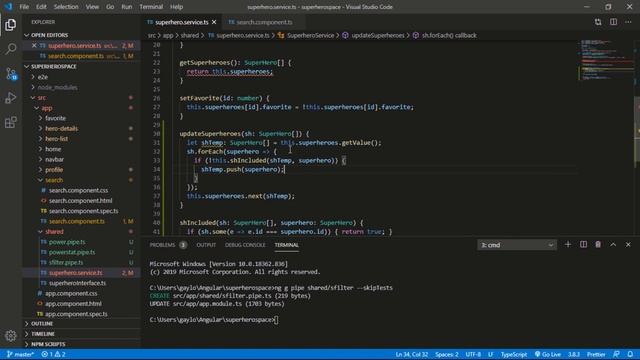The image size is (640, 360).
Task: Click the editor vertical scrollbar
Action: 637,132
